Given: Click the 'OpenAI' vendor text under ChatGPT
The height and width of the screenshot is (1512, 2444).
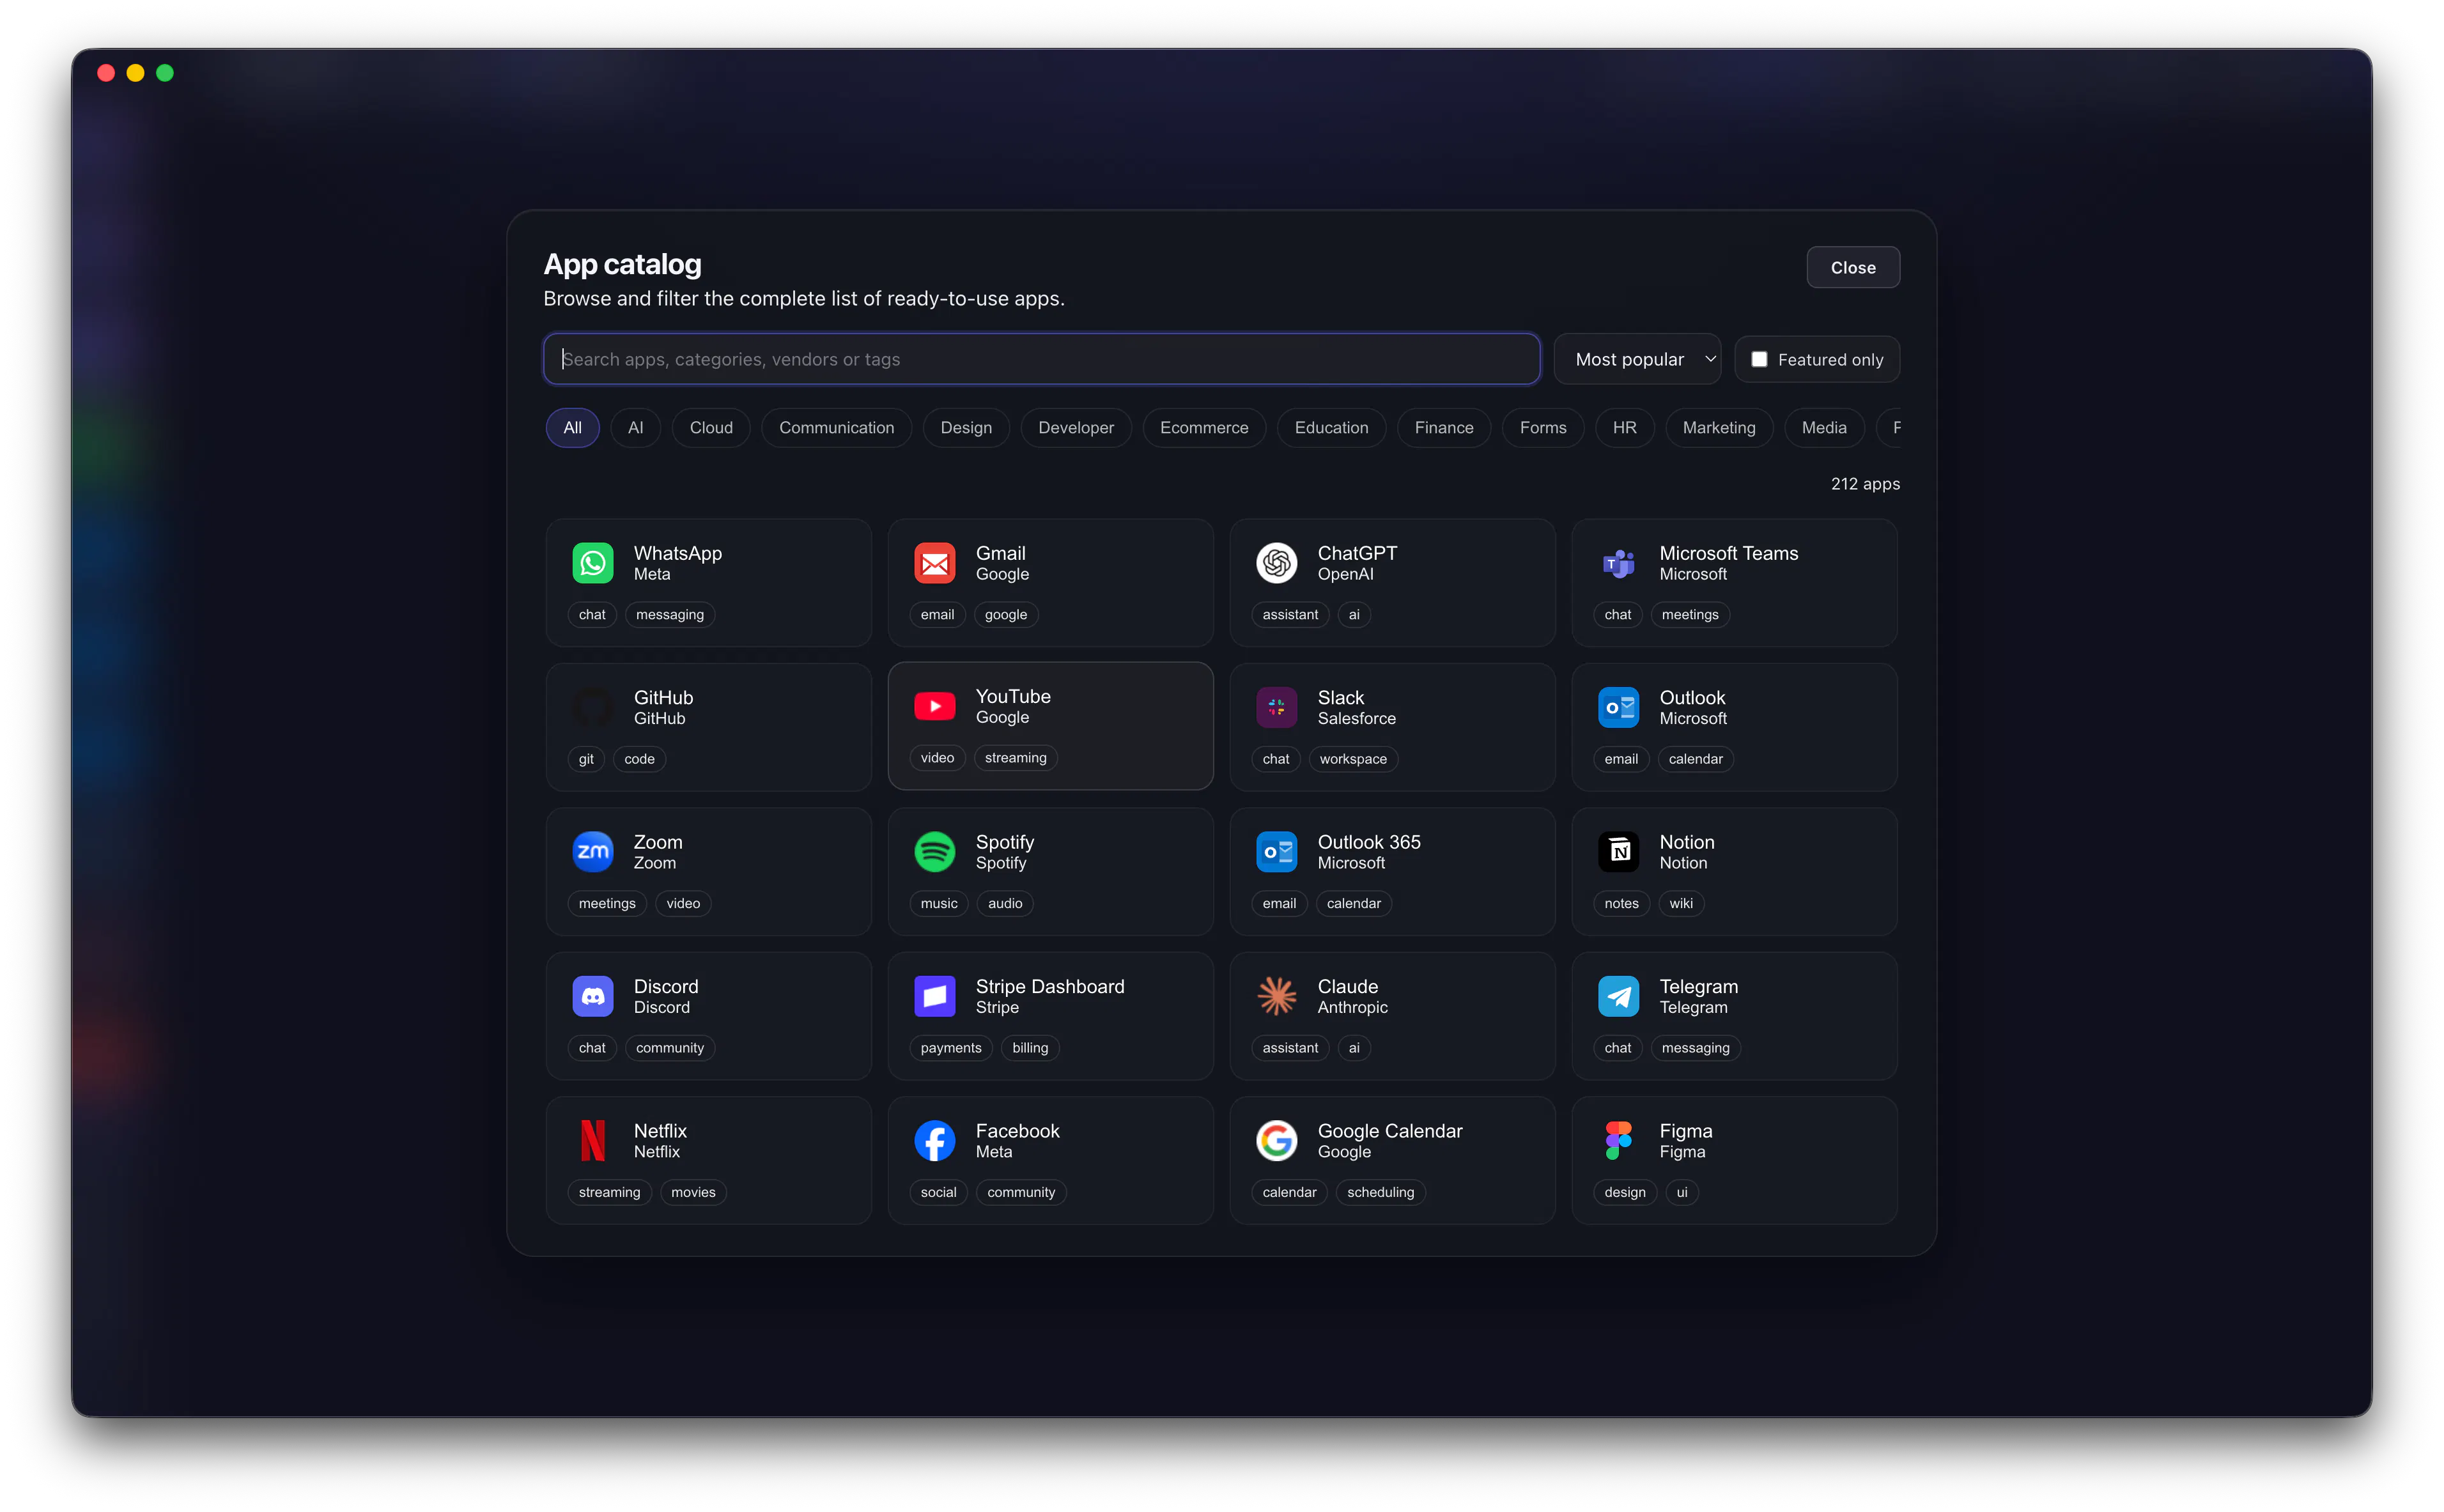Looking at the screenshot, I should coord(1345,574).
